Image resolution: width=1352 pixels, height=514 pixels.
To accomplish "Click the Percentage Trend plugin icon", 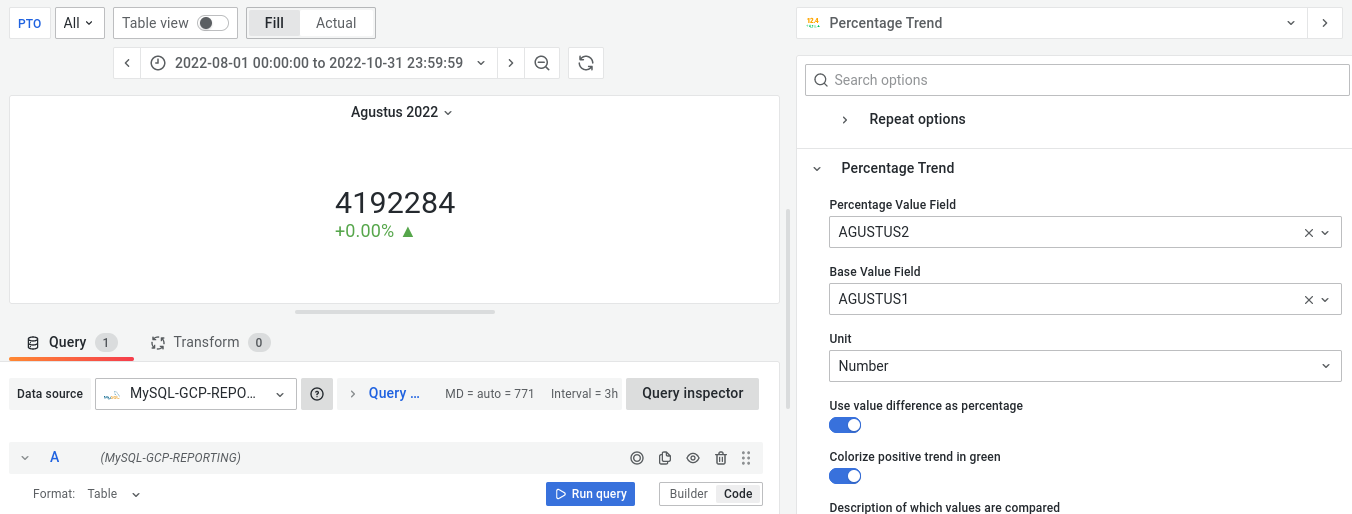I will pyautogui.click(x=813, y=23).
